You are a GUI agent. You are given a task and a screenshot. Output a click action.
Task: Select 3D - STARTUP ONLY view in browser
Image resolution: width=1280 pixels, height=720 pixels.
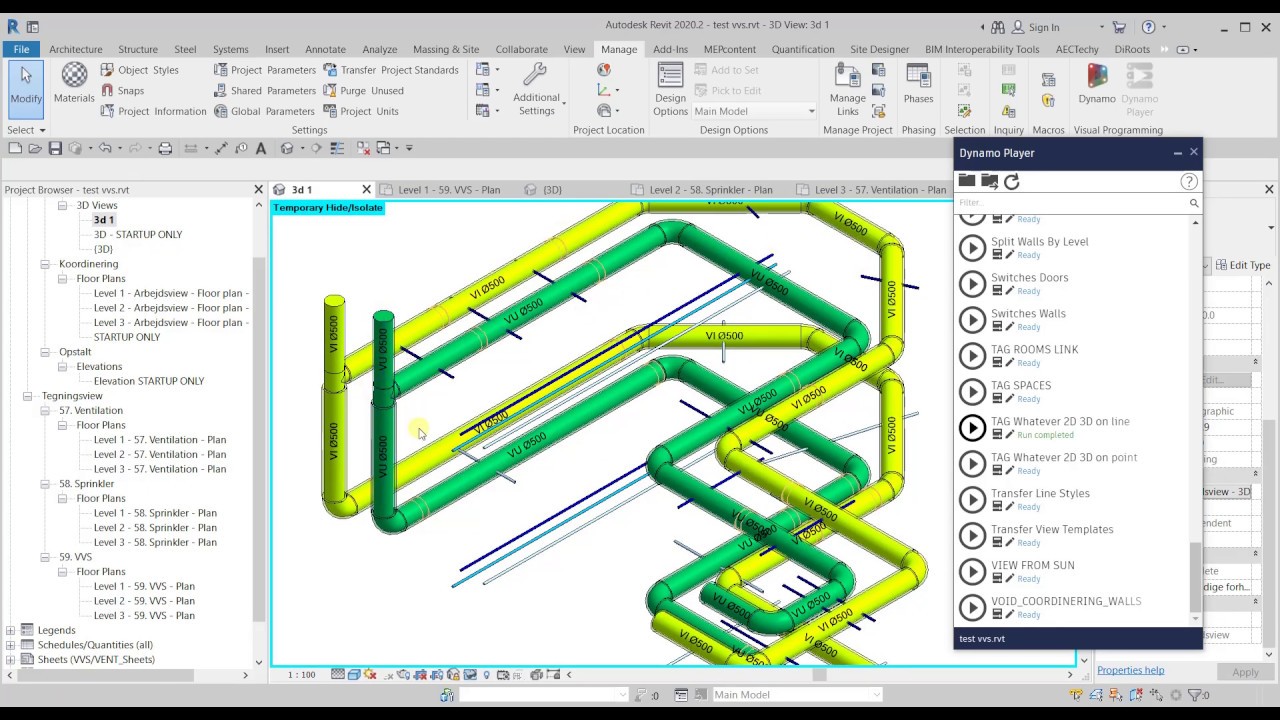click(x=138, y=235)
